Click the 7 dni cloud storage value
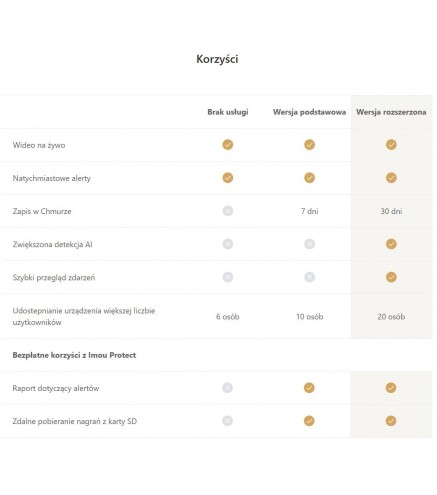 [x=309, y=211]
